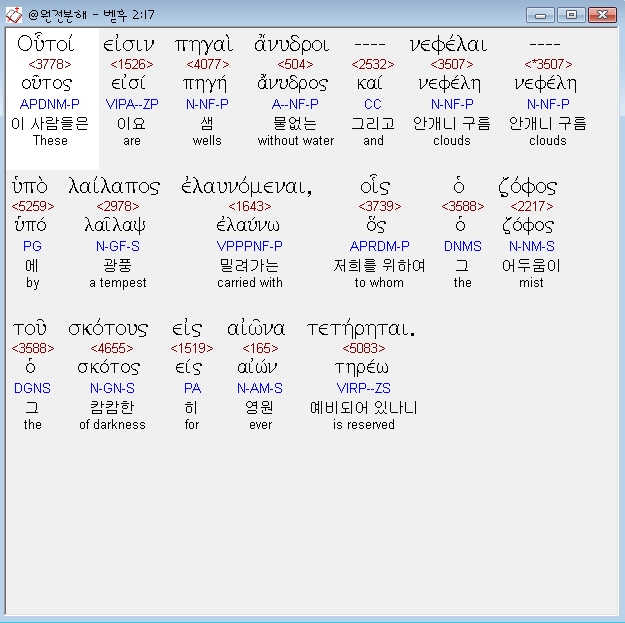Click the lemma πηγή
Screen dimensions: 625x623
tap(205, 84)
